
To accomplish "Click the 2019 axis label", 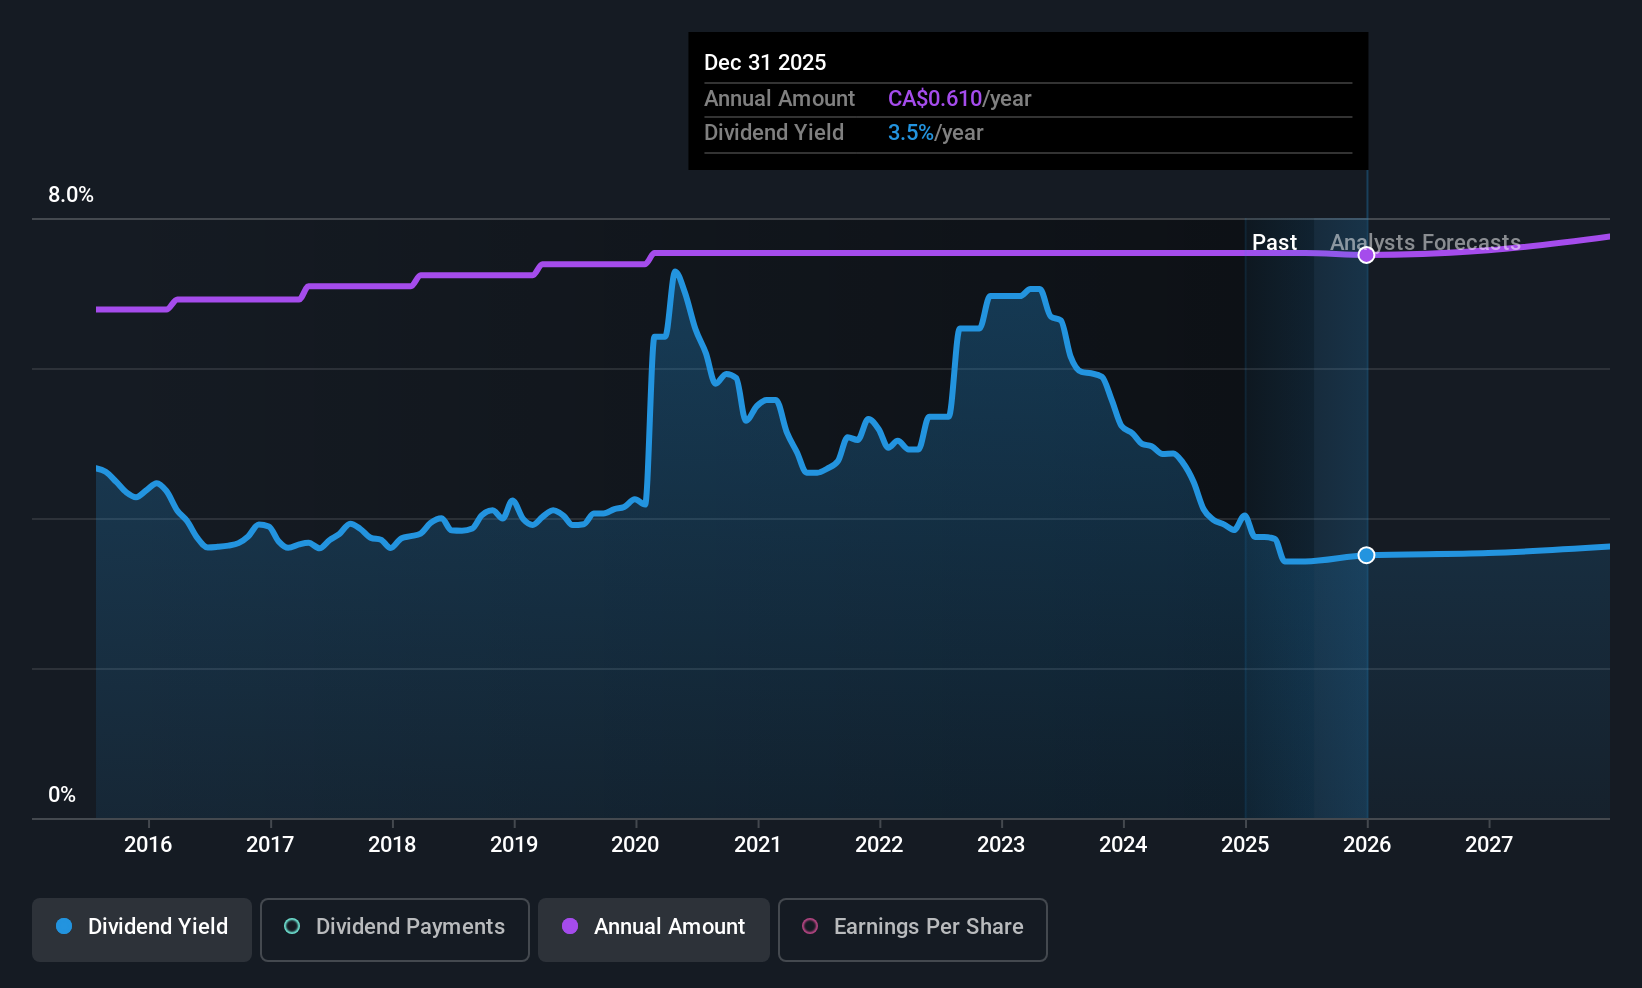I will pyautogui.click(x=514, y=844).
